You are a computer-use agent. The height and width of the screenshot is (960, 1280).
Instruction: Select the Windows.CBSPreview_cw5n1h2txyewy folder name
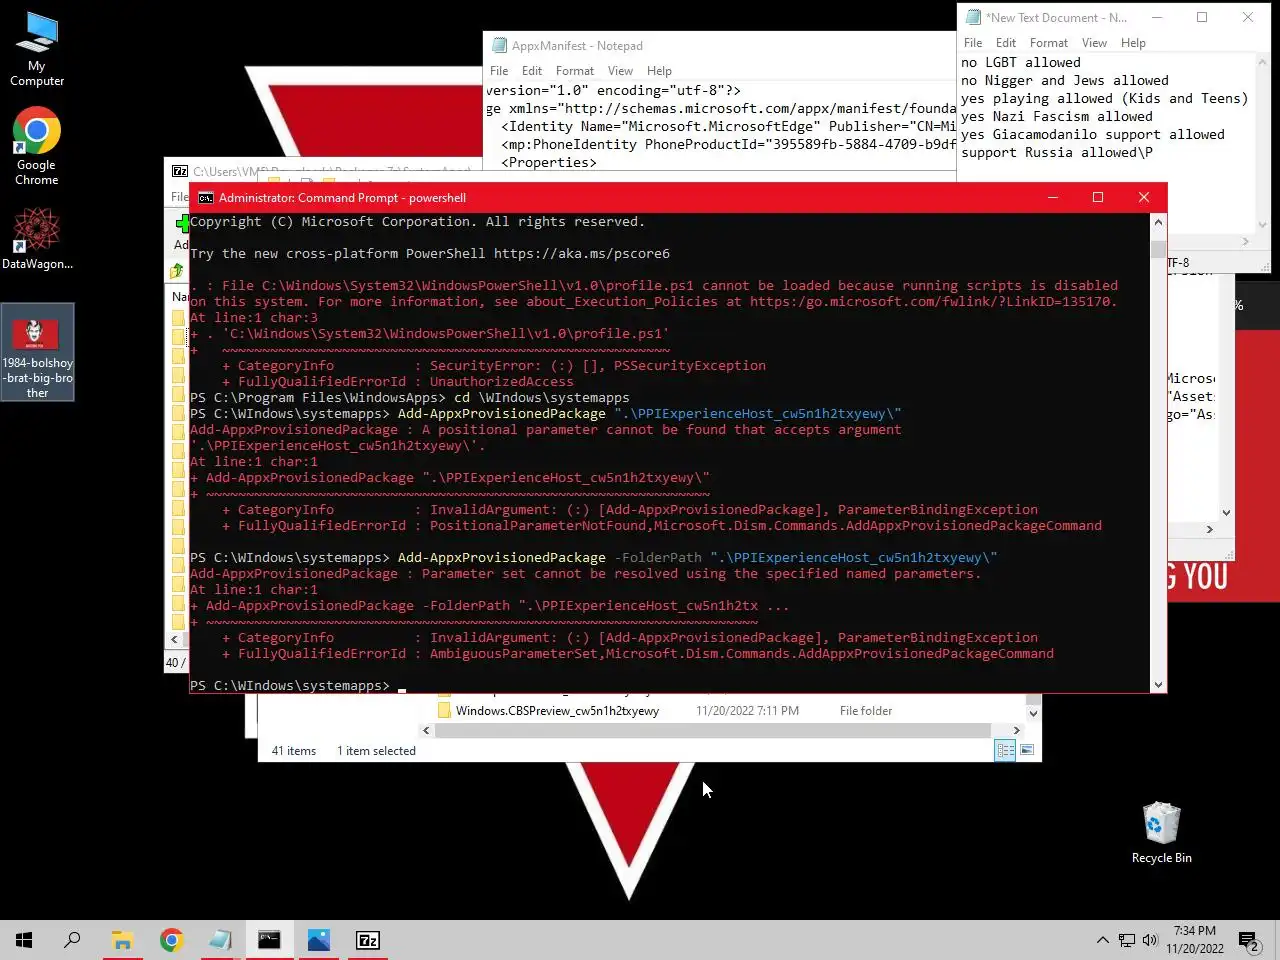557,711
